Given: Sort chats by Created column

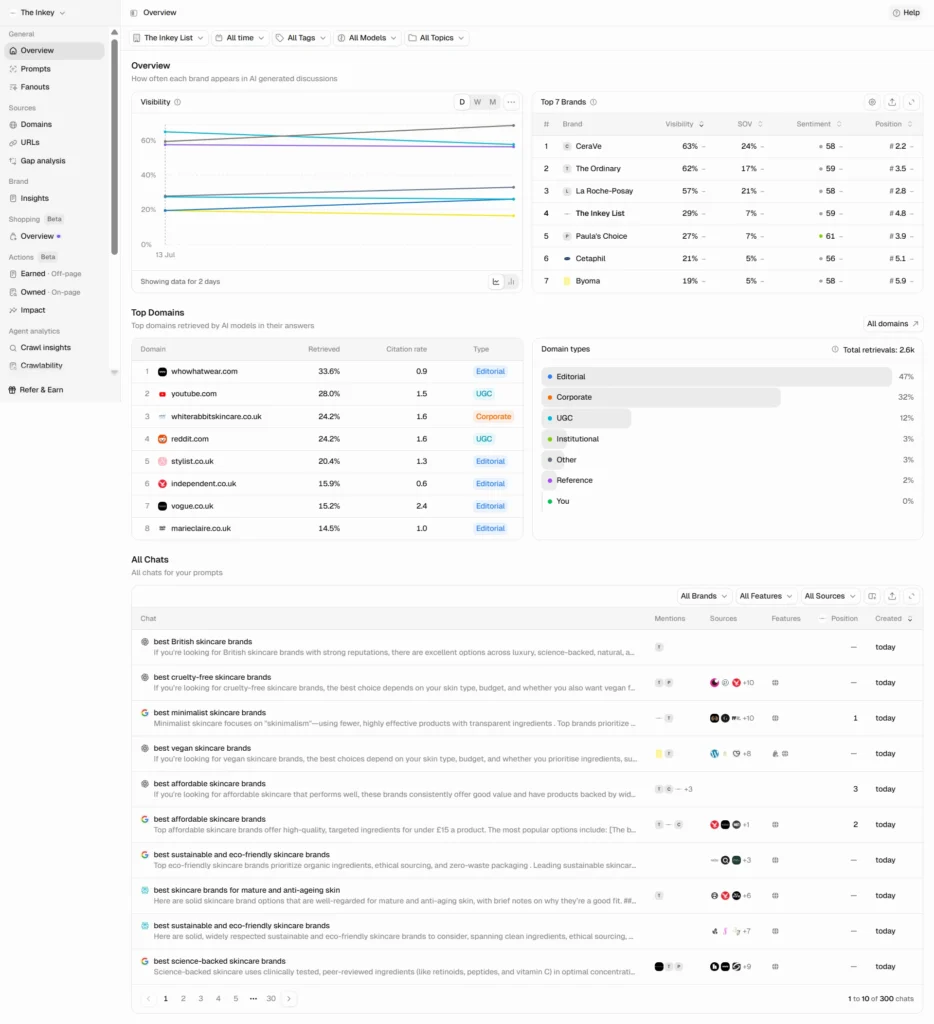Looking at the screenshot, I should click(894, 618).
